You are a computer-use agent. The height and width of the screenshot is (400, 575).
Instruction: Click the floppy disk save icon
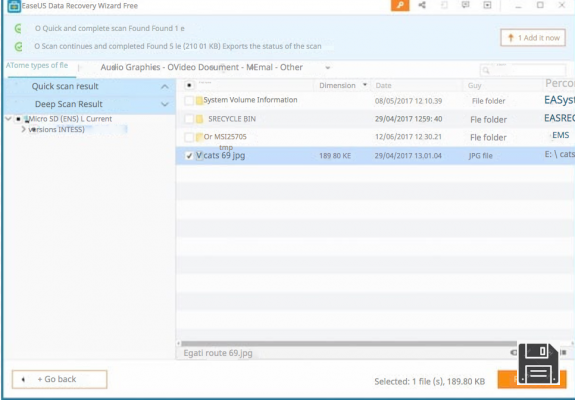tap(538, 364)
